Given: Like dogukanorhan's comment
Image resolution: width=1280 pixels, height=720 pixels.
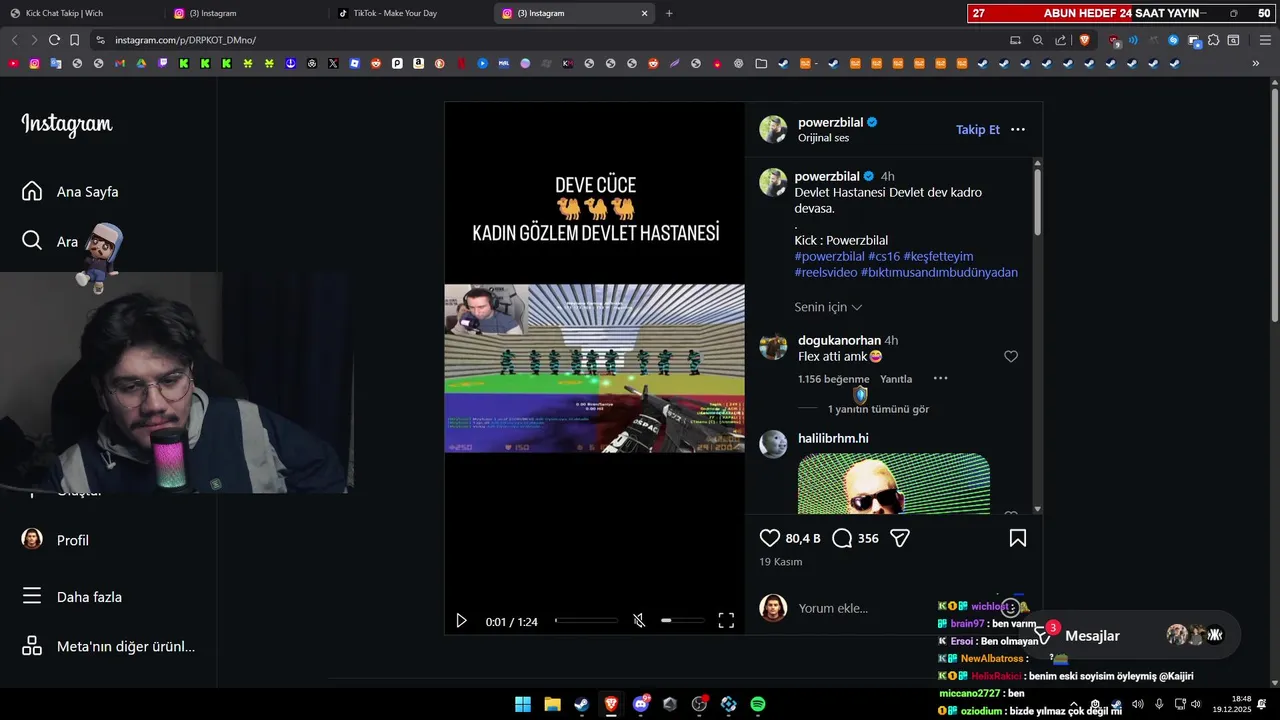Looking at the screenshot, I should tap(1011, 357).
